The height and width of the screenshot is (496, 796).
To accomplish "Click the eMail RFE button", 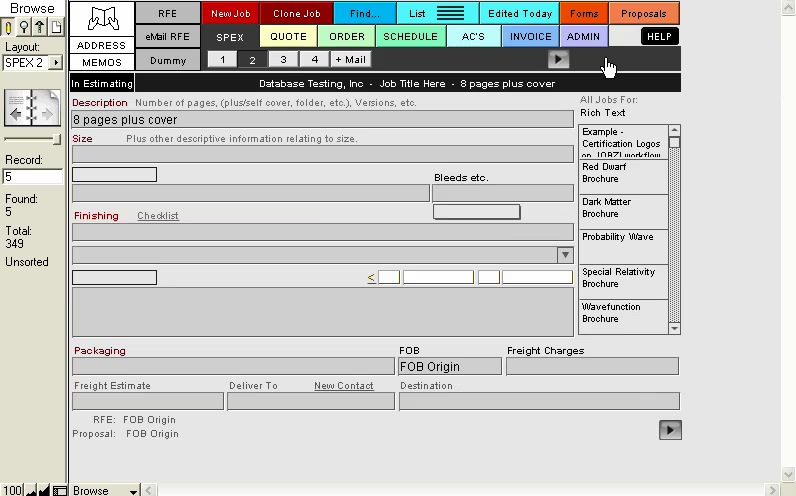I will tap(168, 37).
